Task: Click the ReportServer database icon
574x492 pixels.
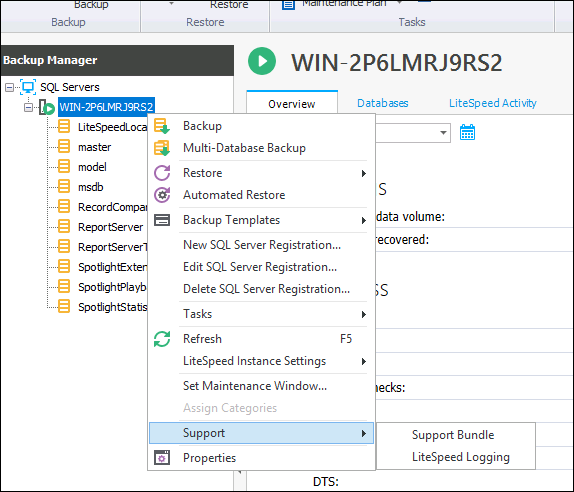Action: point(64,227)
